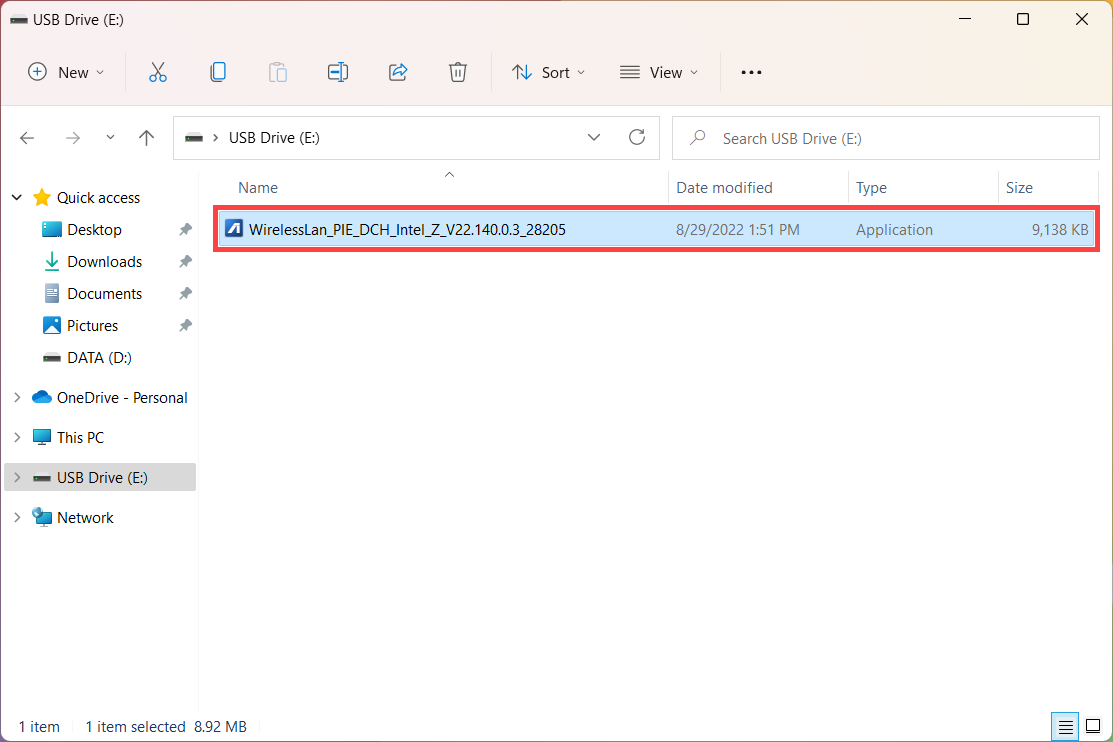This screenshot has width=1113, height=742.
Task: Click the Search USB Drive (E:) field
Action: click(886, 138)
